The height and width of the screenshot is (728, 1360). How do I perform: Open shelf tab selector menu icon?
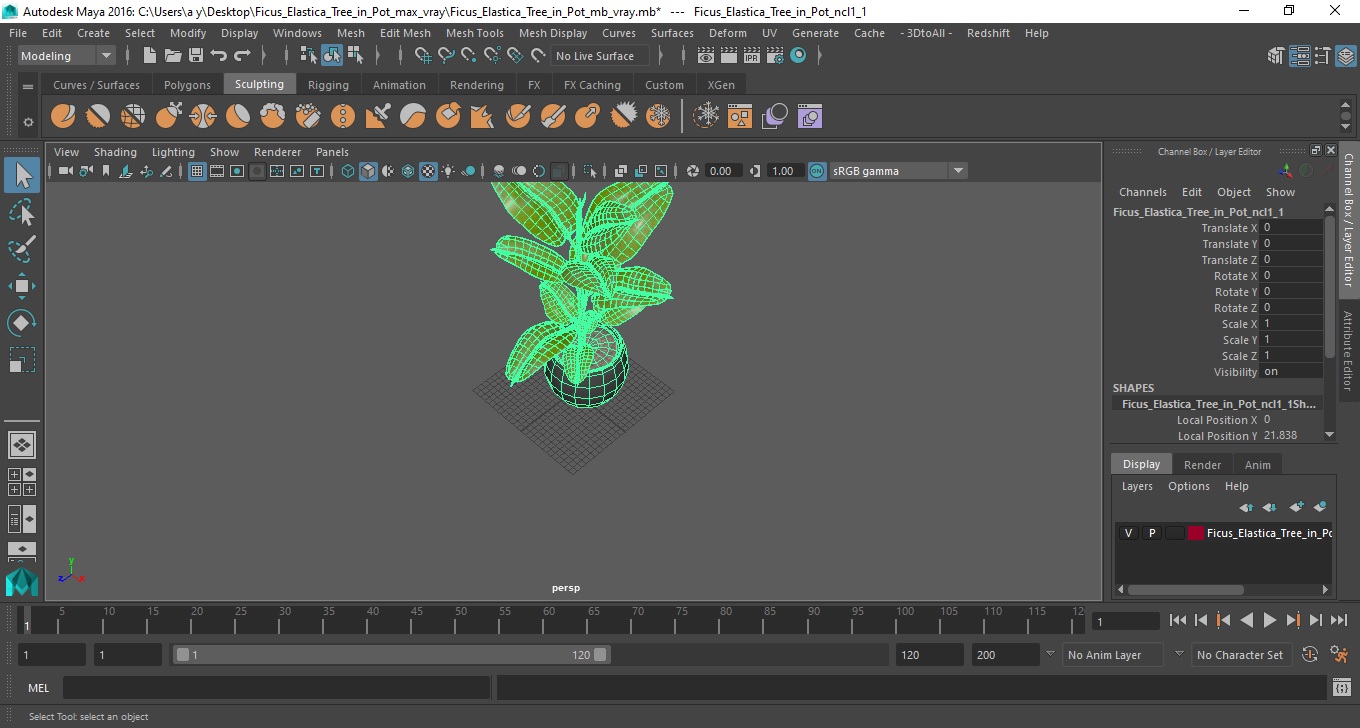click(x=28, y=85)
